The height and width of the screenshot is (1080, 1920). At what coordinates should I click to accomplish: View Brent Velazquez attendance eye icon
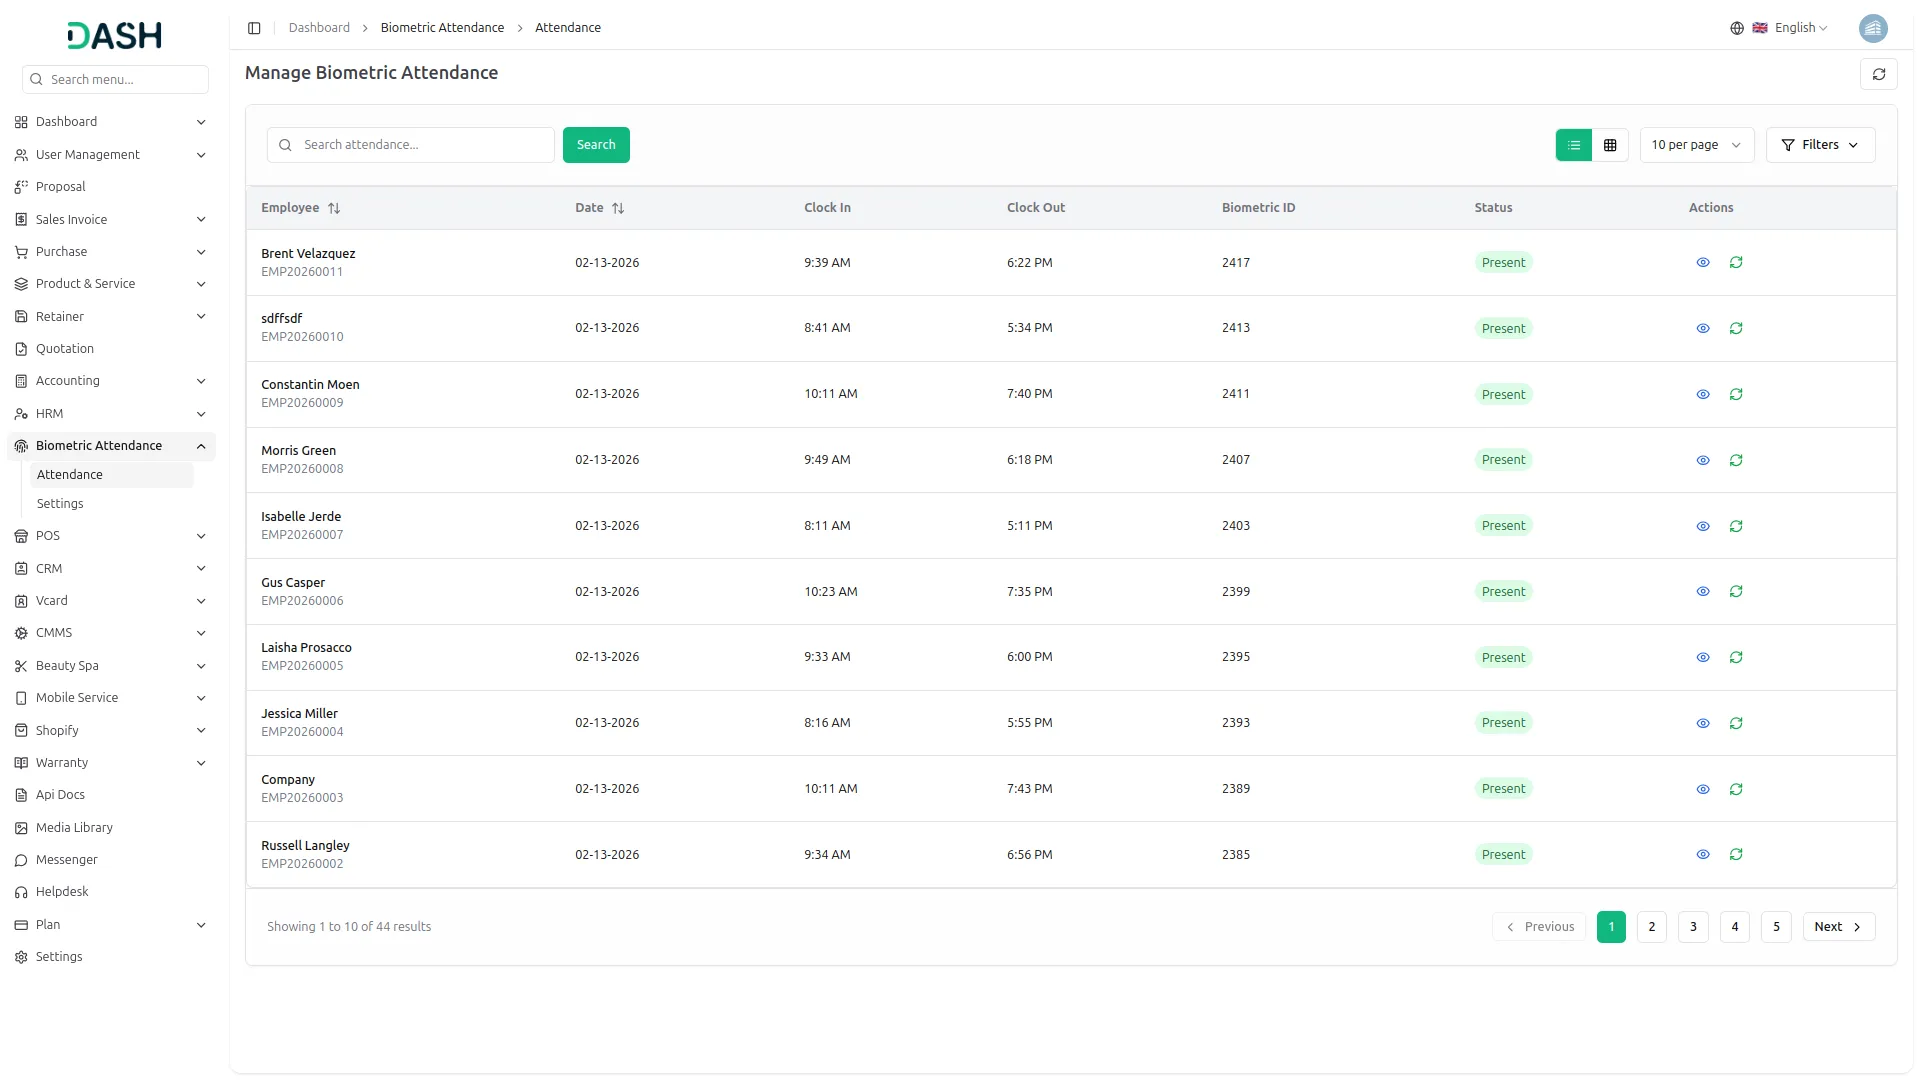(1702, 263)
